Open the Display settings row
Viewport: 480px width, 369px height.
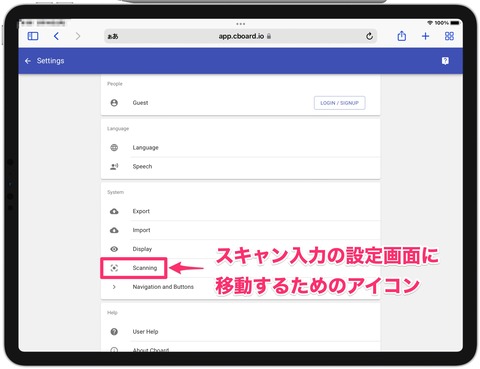point(240,249)
